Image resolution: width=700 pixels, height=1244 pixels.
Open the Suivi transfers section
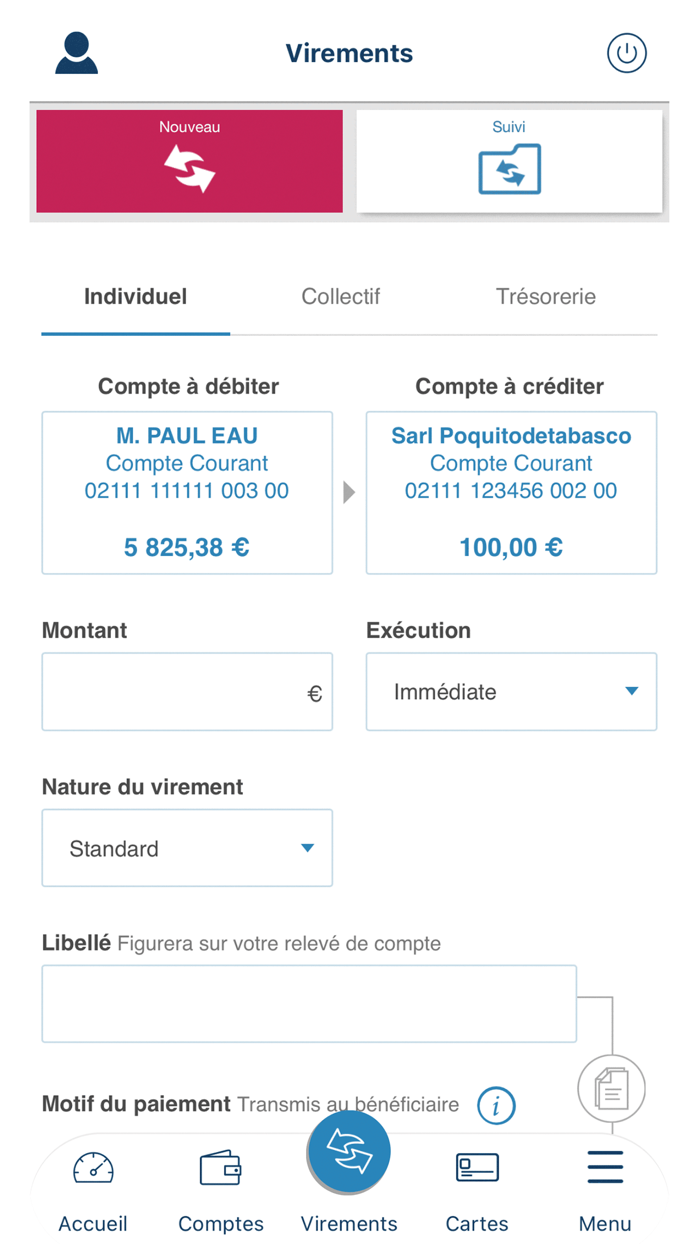pyautogui.click(x=510, y=160)
